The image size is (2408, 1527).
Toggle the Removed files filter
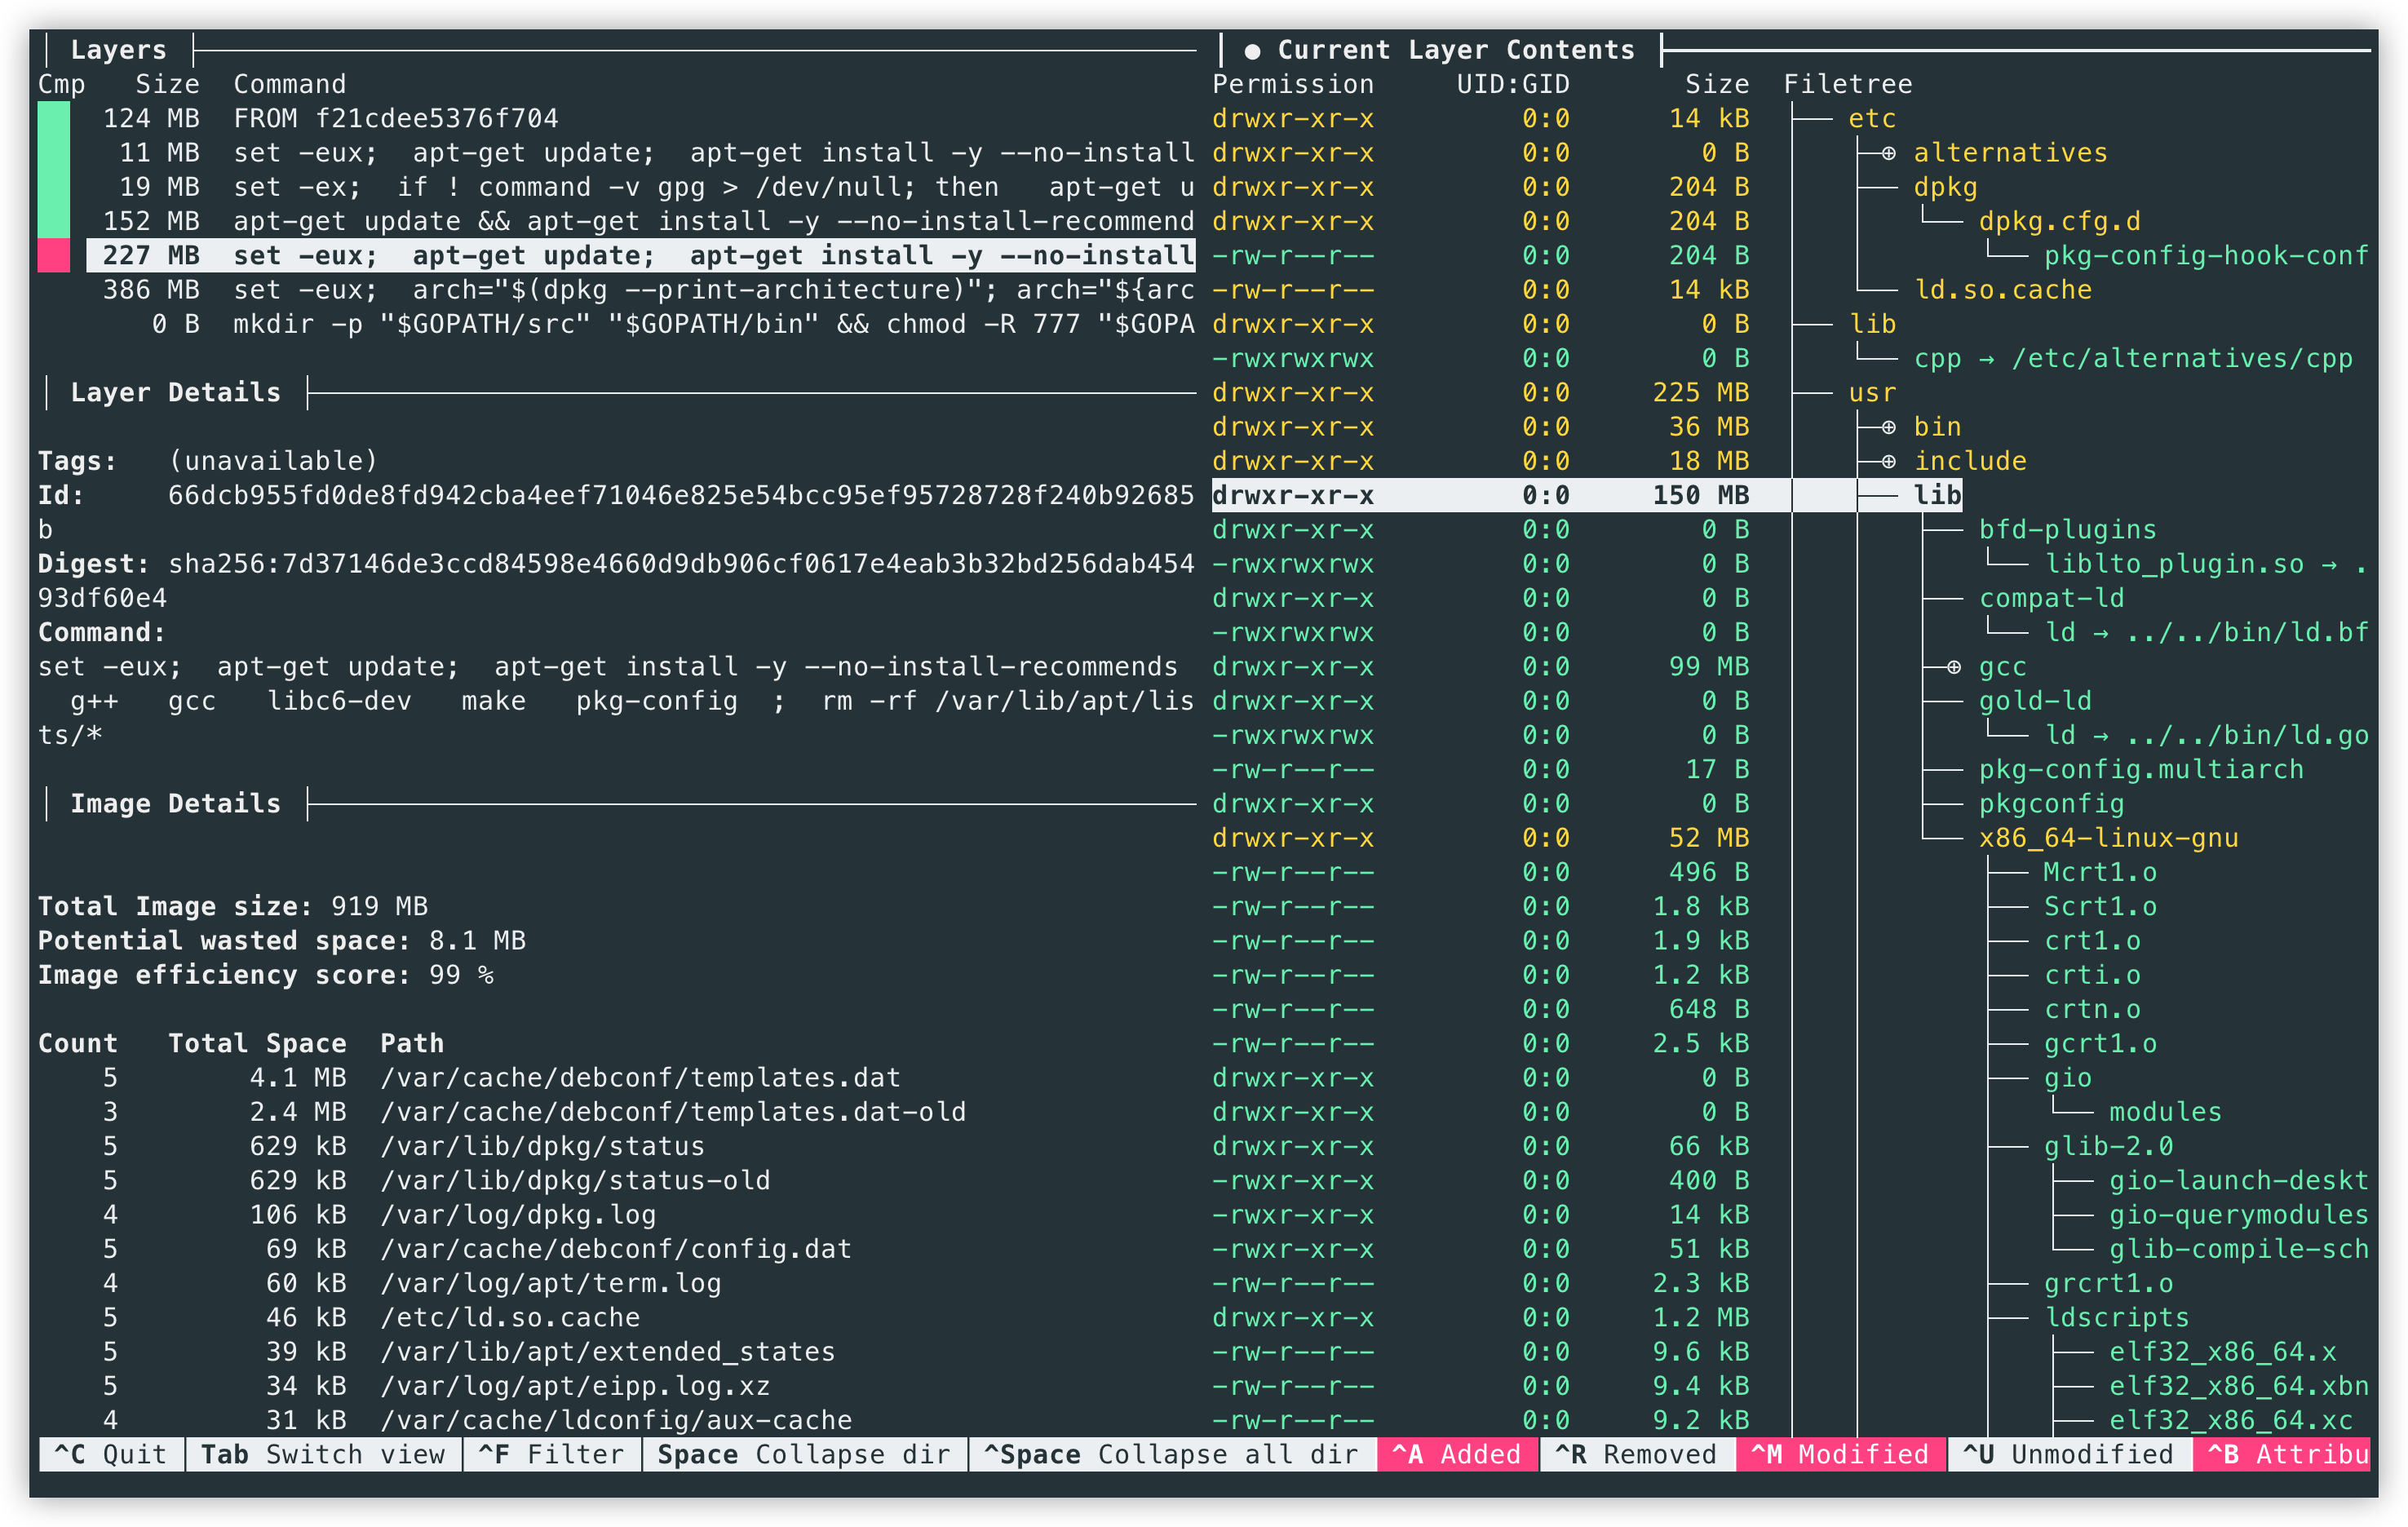(1637, 1455)
